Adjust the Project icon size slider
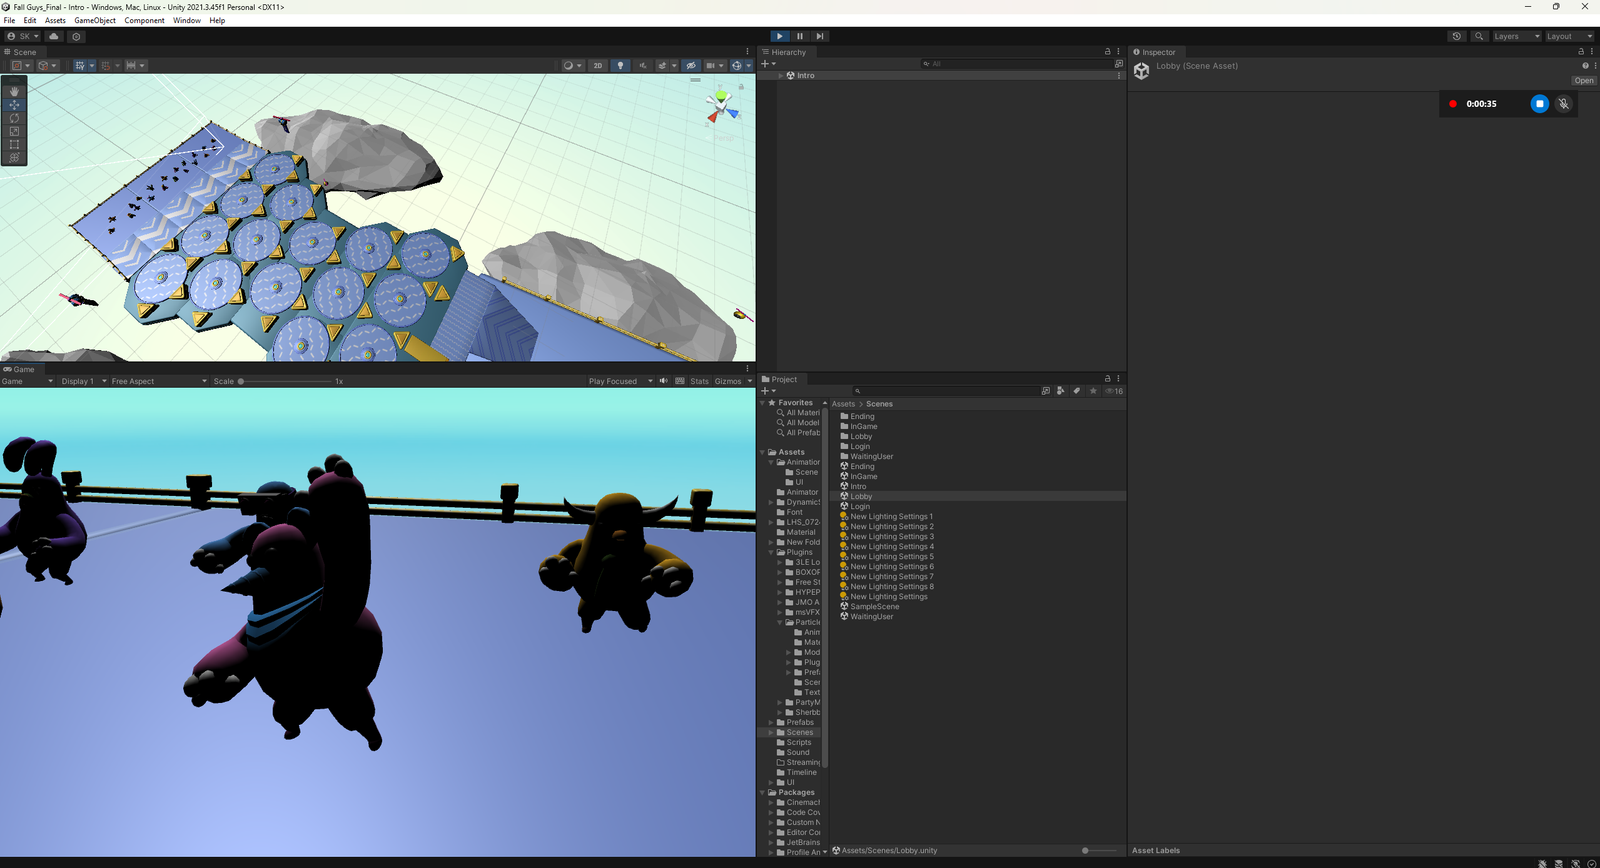This screenshot has width=1600, height=868. 1099,851
